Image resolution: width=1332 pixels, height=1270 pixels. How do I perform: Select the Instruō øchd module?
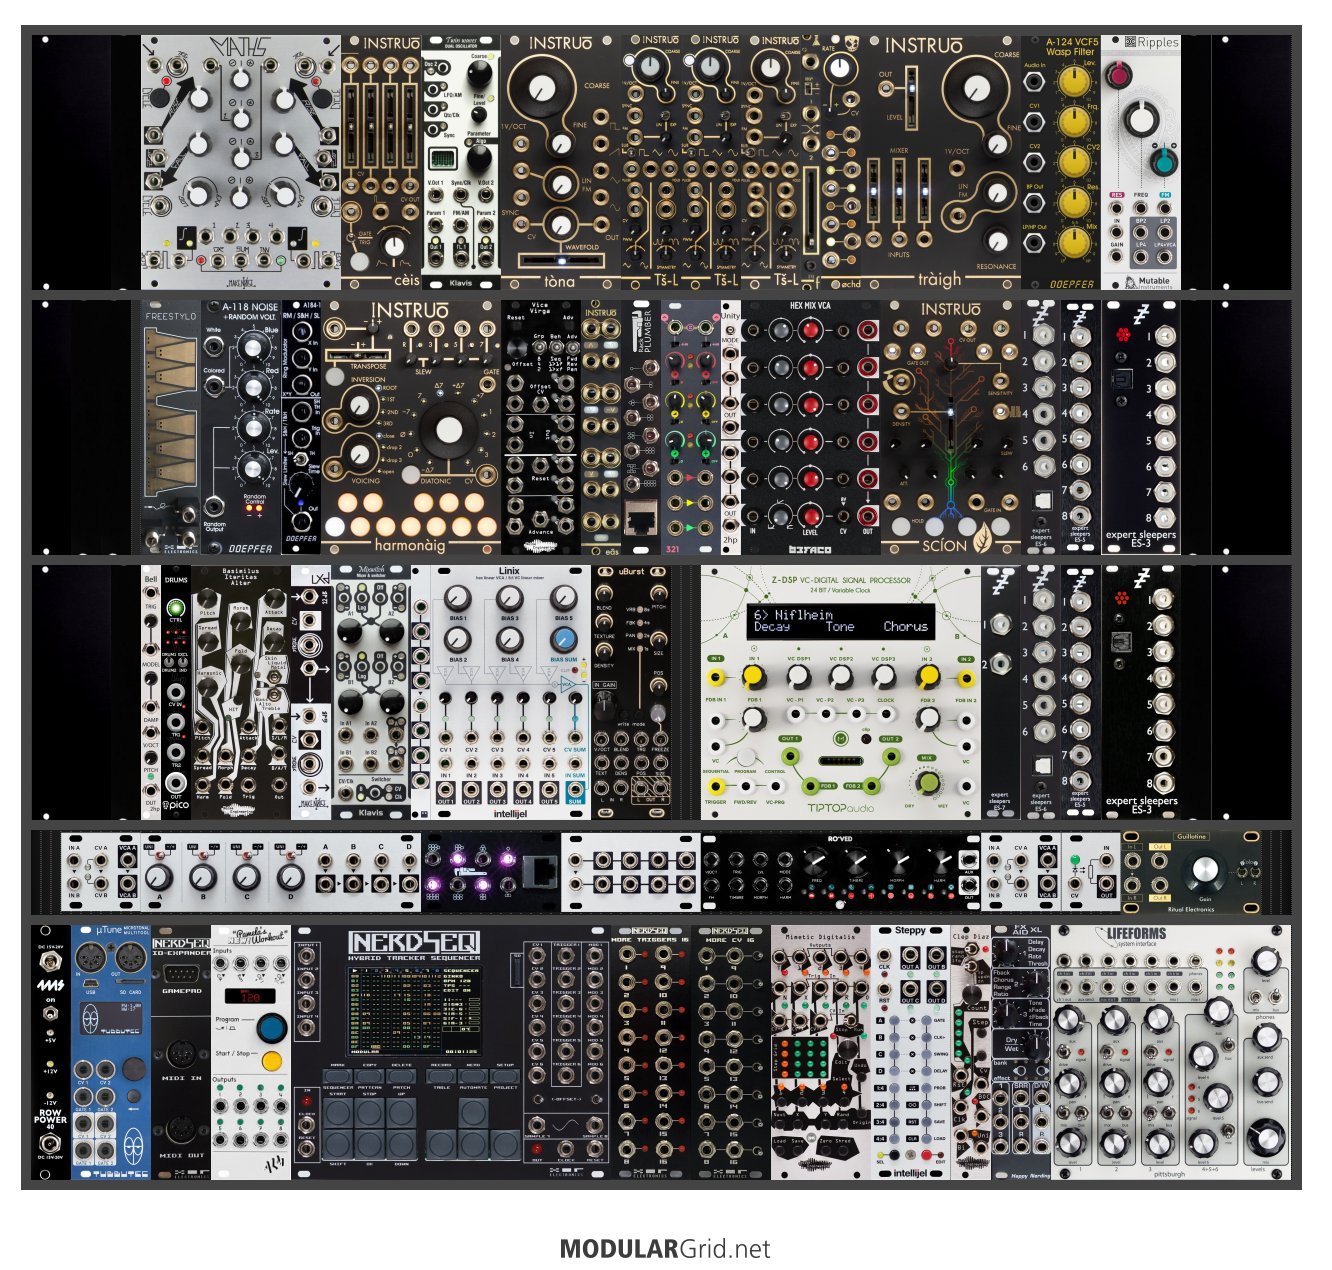[x=841, y=162]
